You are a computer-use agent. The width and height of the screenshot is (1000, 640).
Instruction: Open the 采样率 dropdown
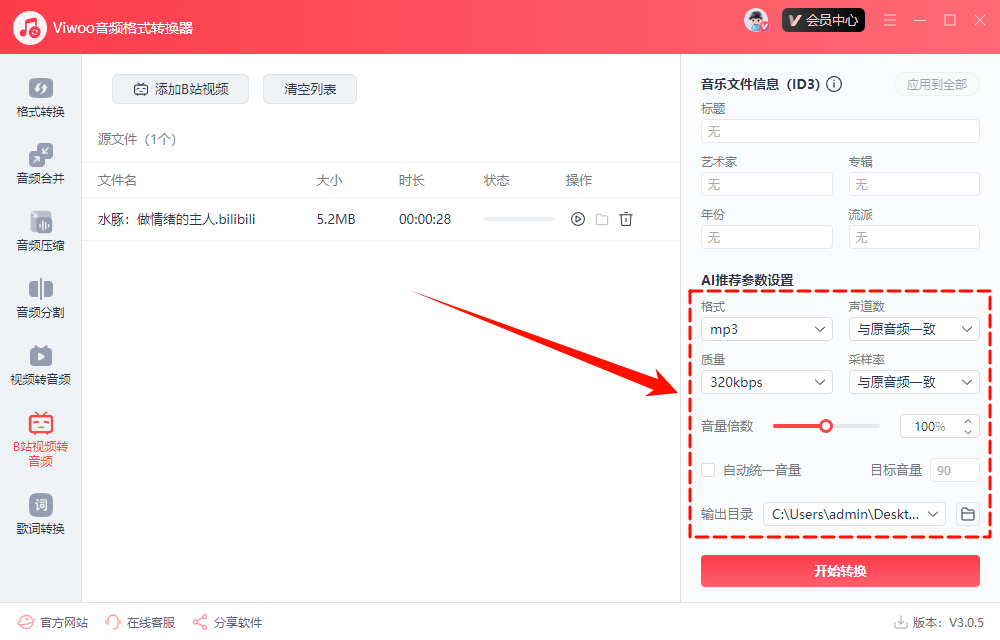(x=913, y=381)
